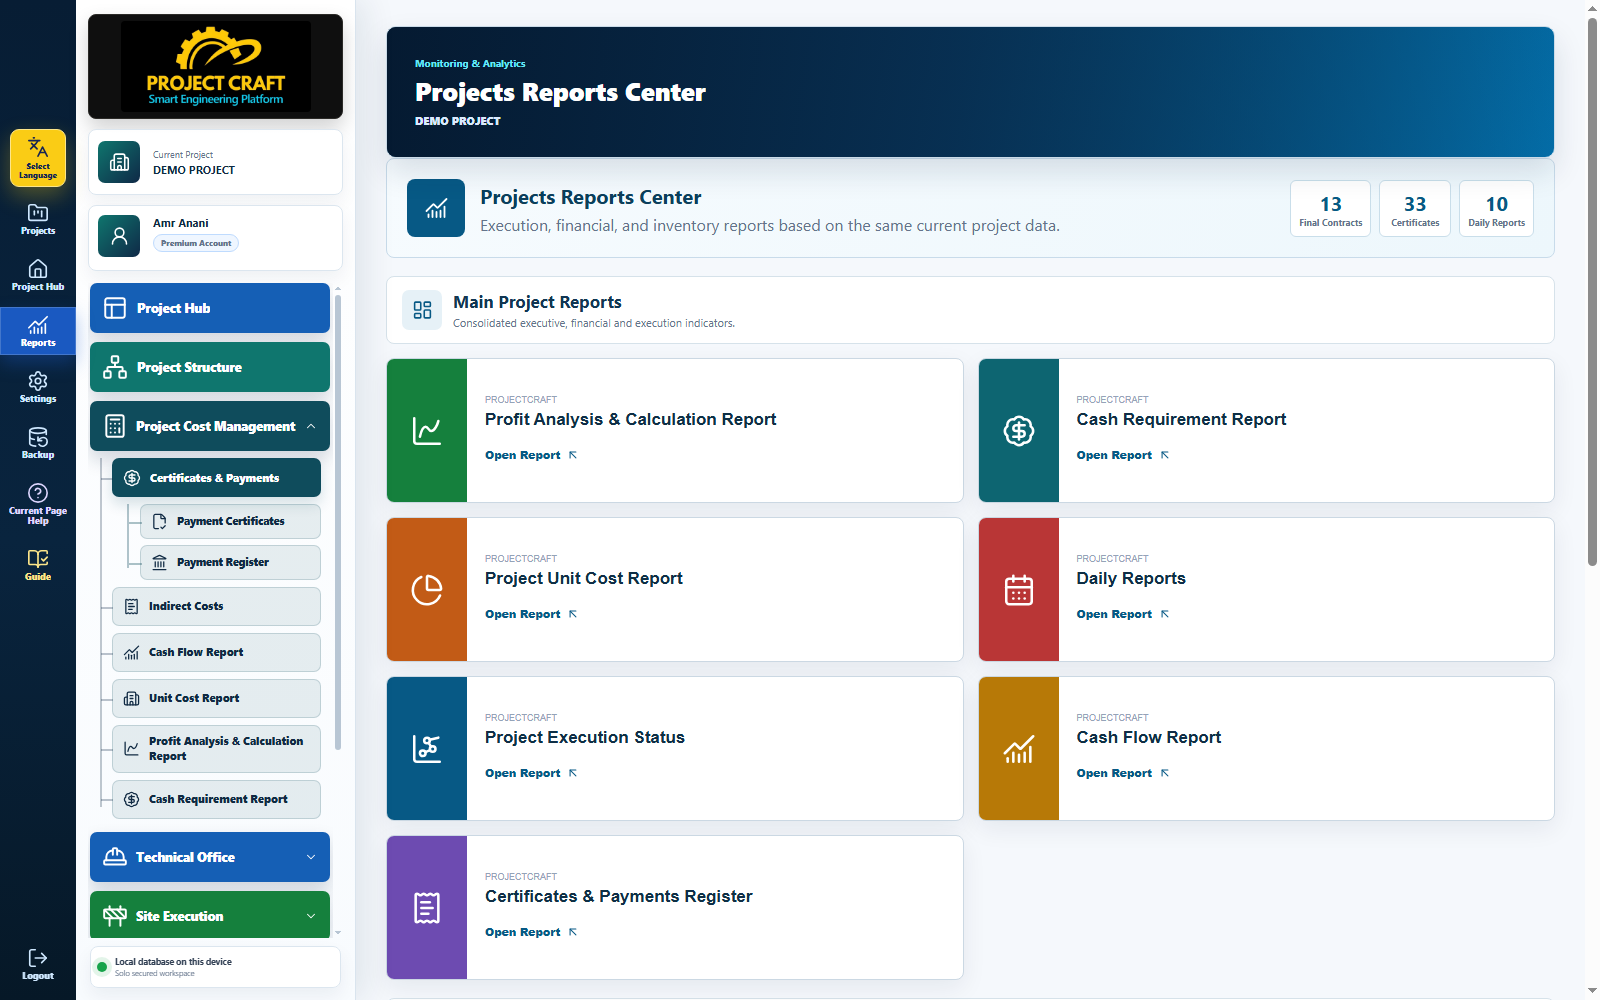Image resolution: width=1600 pixels, height=1000 pixels.
Task: Click the Projects Reports Center chart icon
Action: pos(436,208)
